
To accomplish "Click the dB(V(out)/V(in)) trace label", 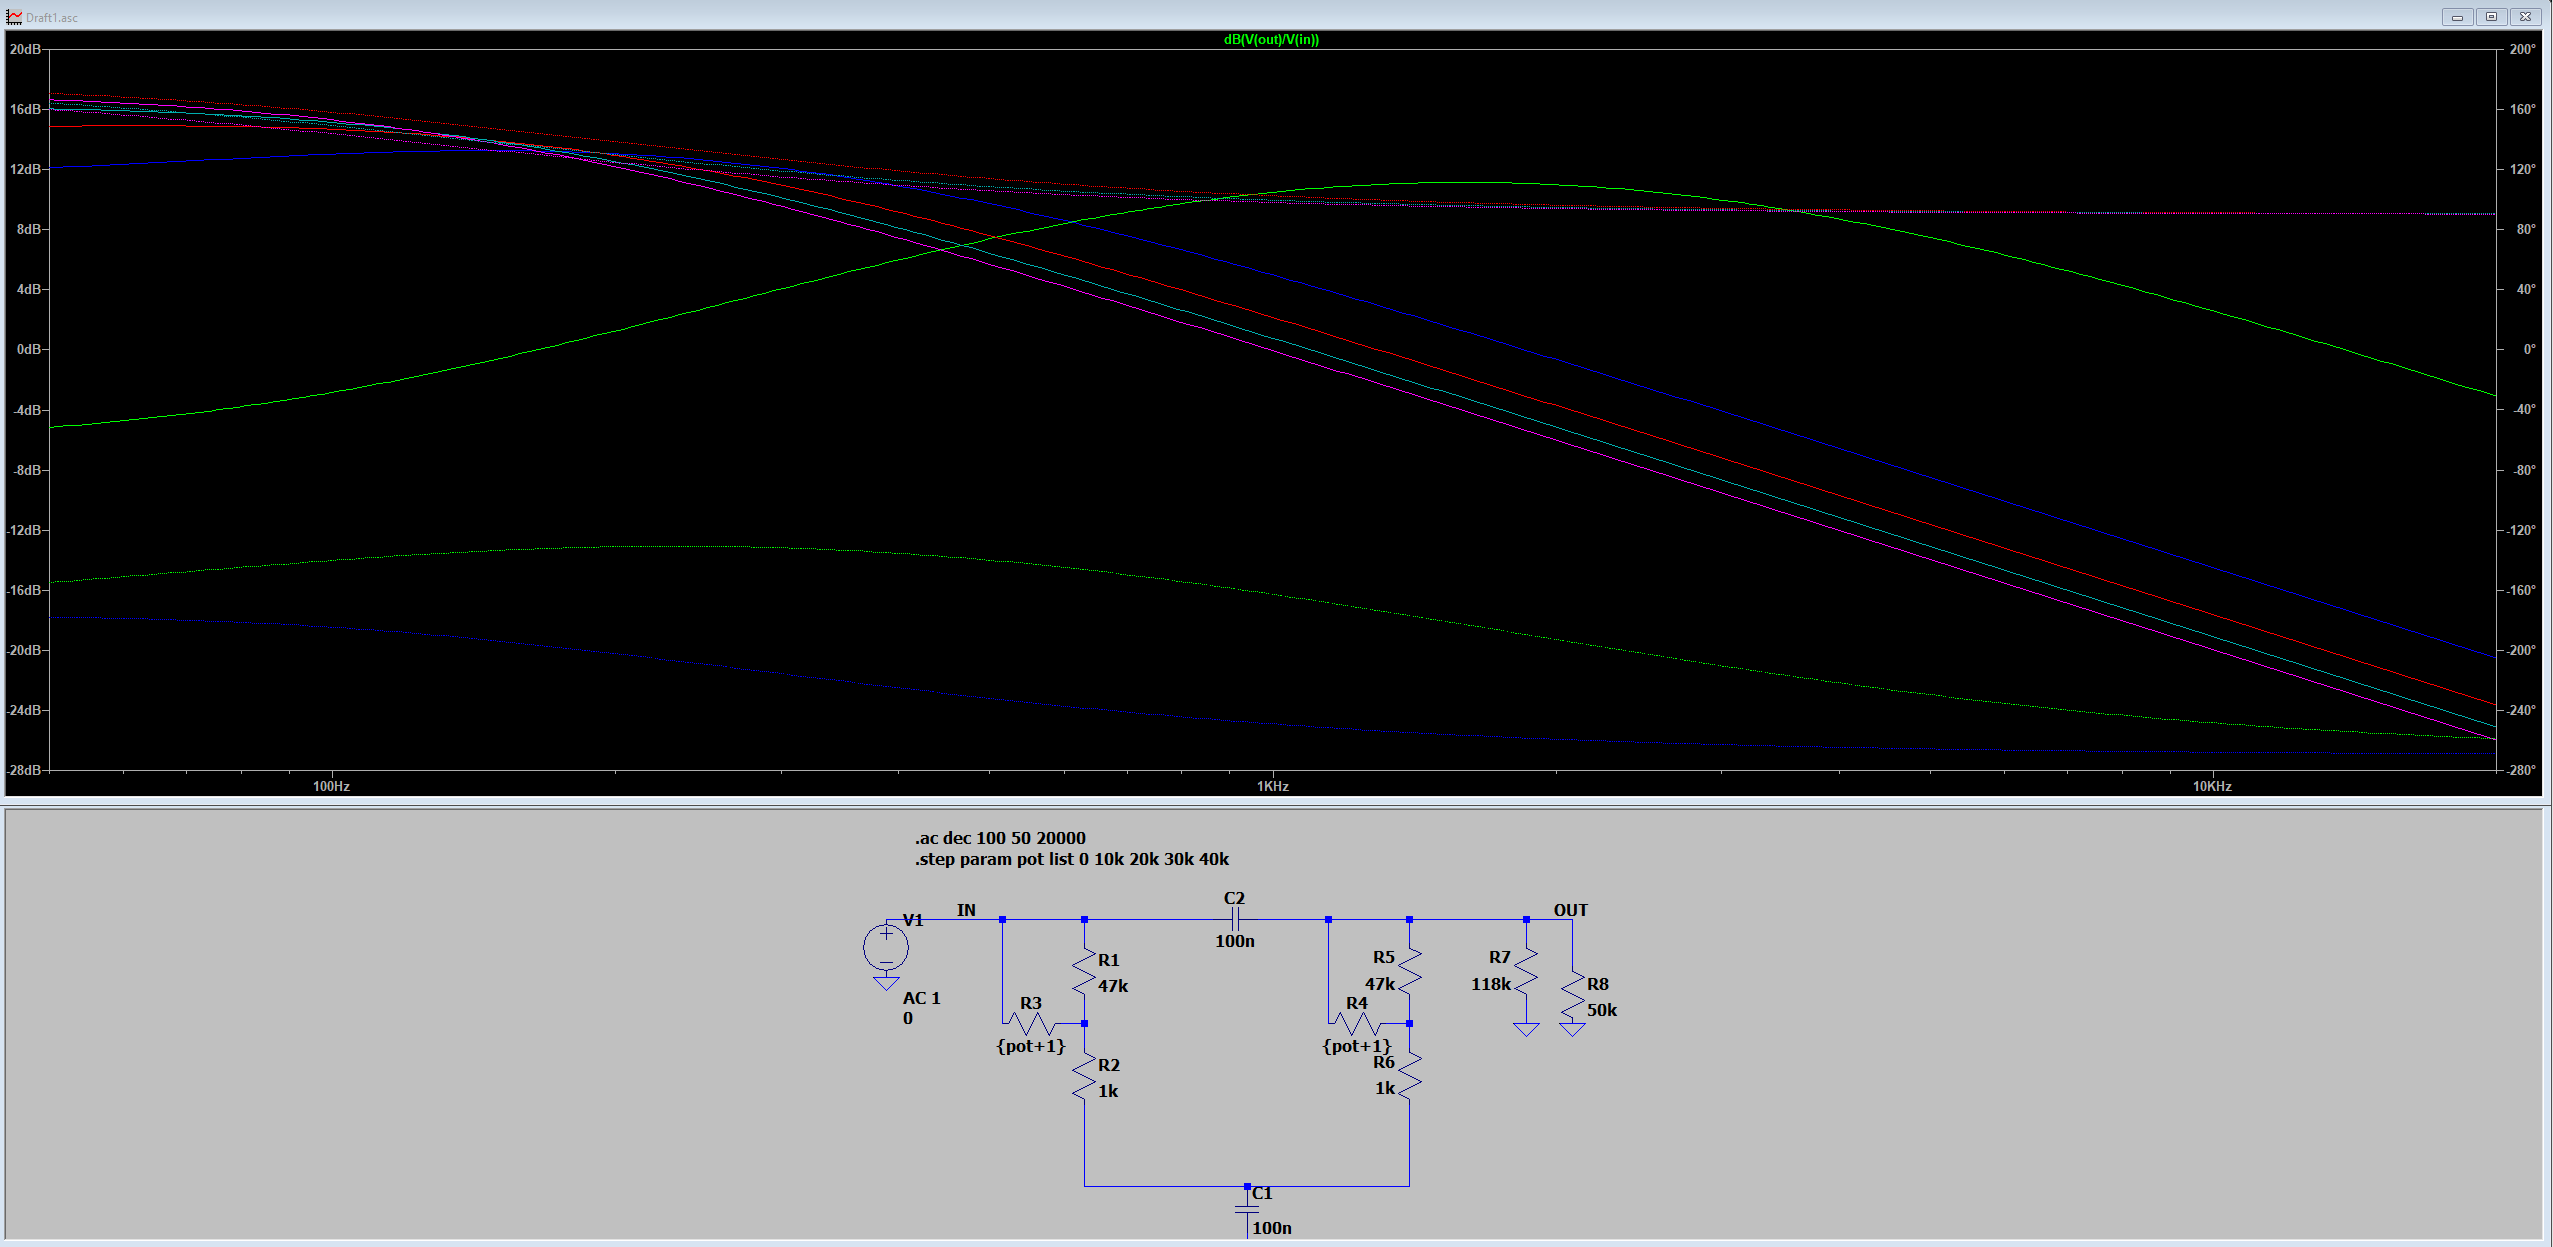I will (x=1271, y=40).
